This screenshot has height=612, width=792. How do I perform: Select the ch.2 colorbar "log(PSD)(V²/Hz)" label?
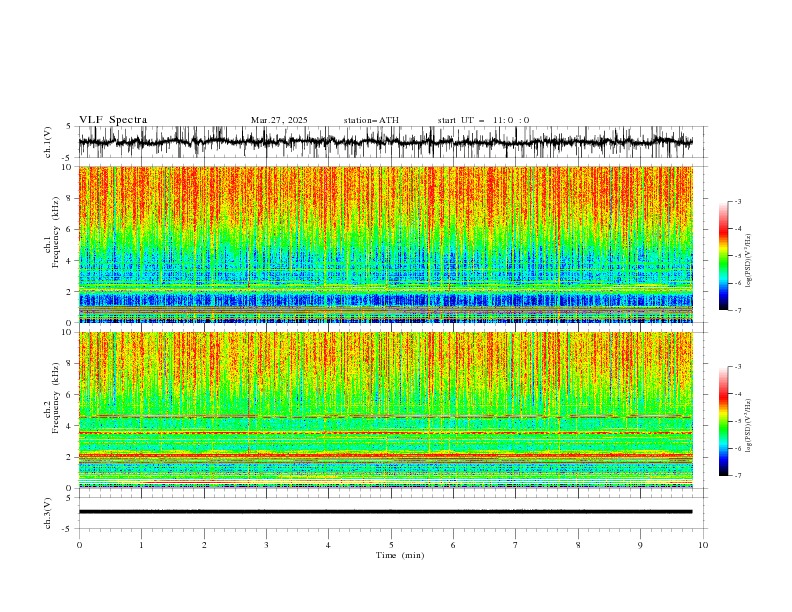(749, 426)
